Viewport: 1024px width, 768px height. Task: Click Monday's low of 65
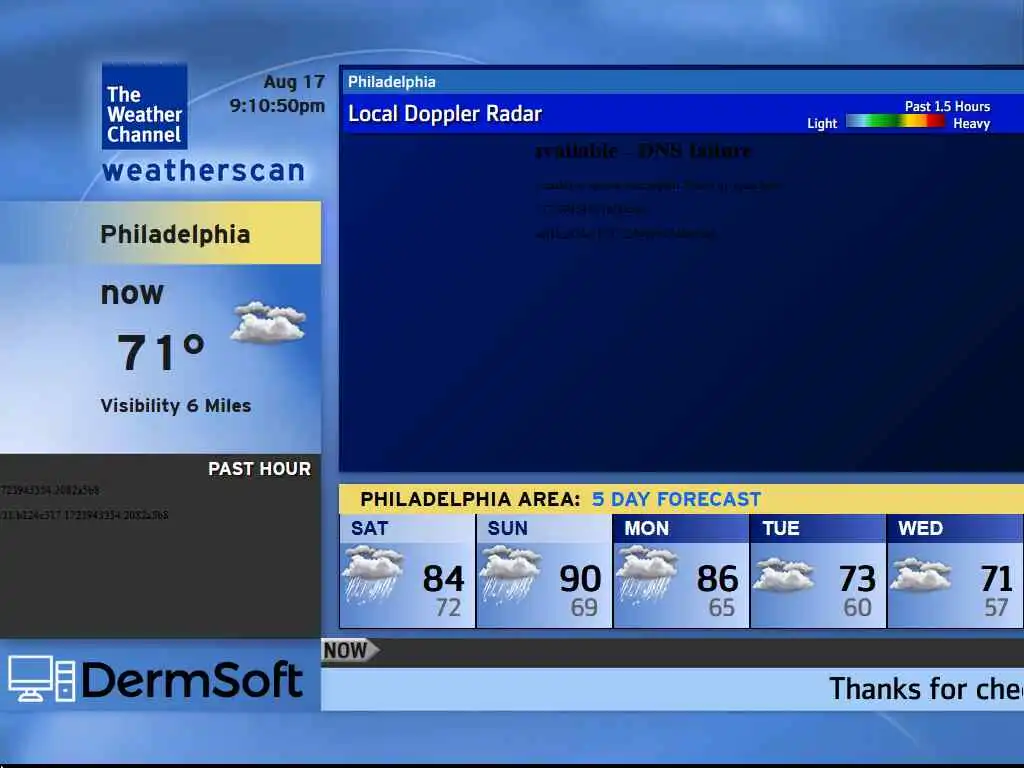(722, 608)
